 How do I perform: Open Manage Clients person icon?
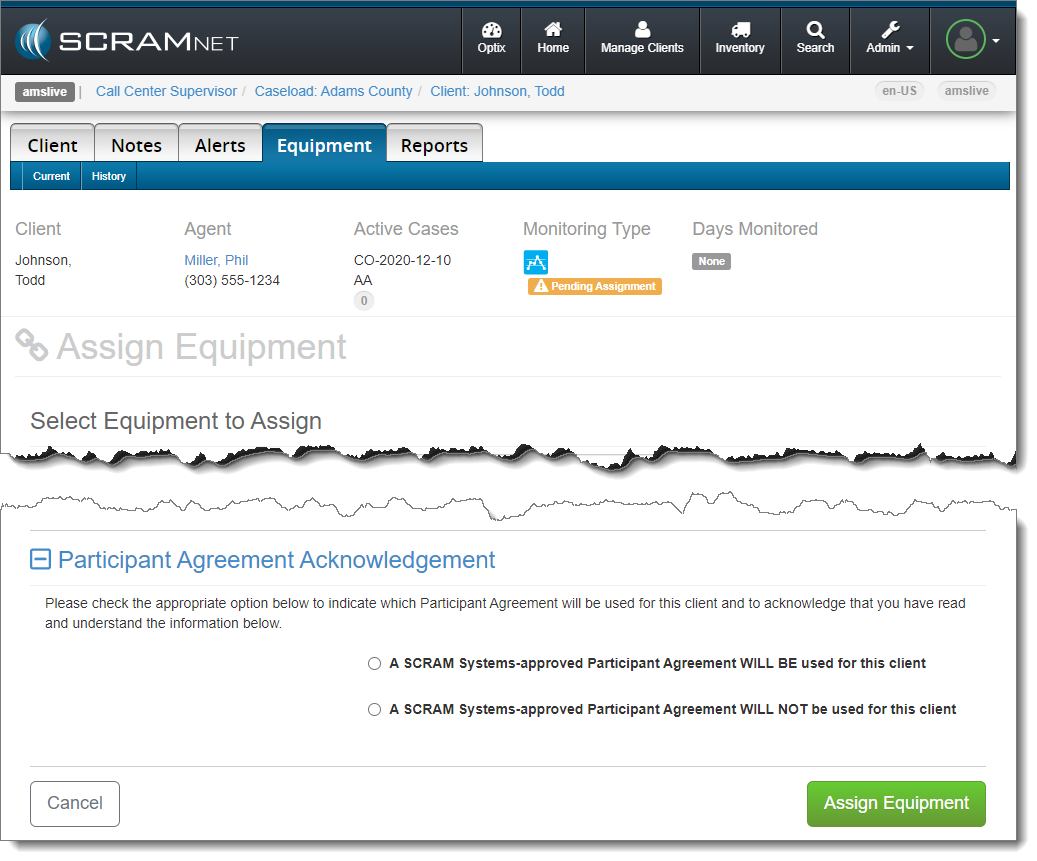pos(642,31)
